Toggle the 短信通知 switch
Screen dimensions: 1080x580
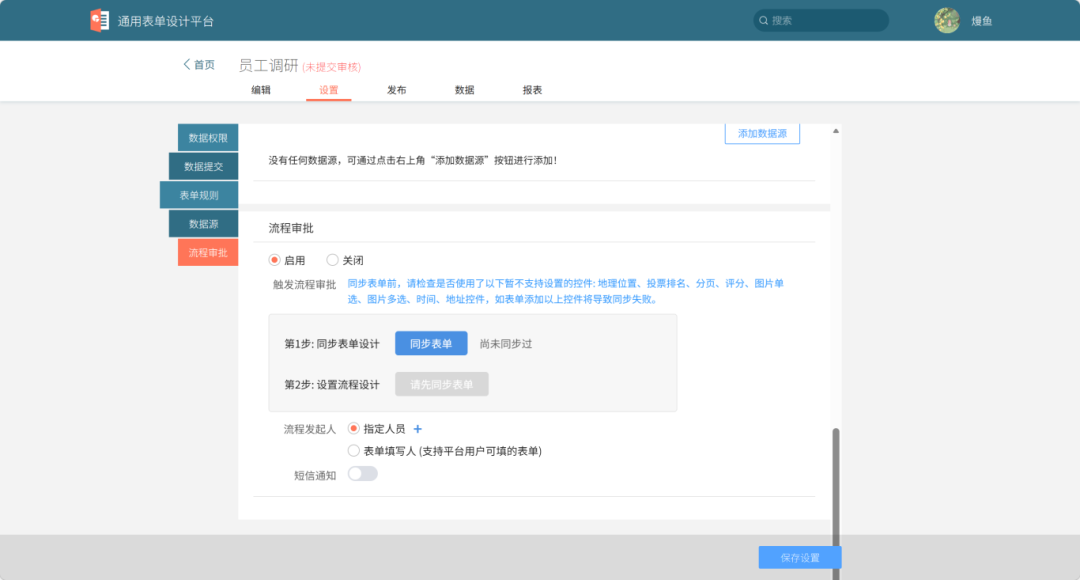(x=362, y=472)
